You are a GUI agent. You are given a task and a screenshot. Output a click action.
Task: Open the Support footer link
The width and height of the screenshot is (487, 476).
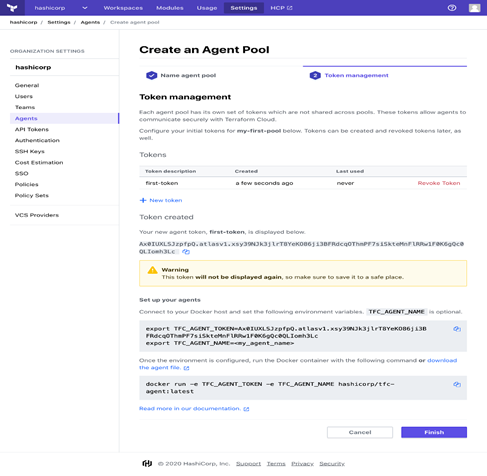click(x=248, y=464)
